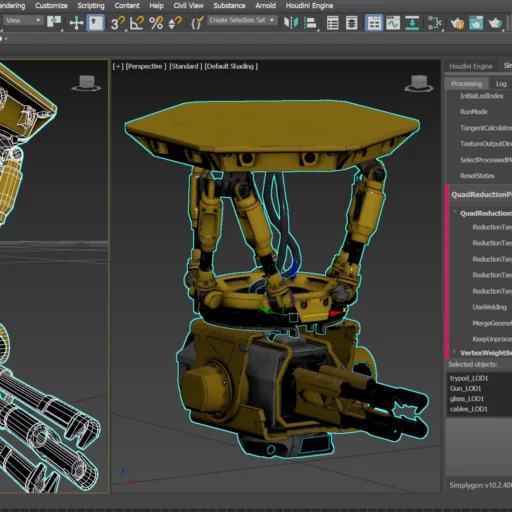Toggle 3D Snaps on the toolbar
The image size is (512, 512).
pyautogui.click(x=117, y=23)
